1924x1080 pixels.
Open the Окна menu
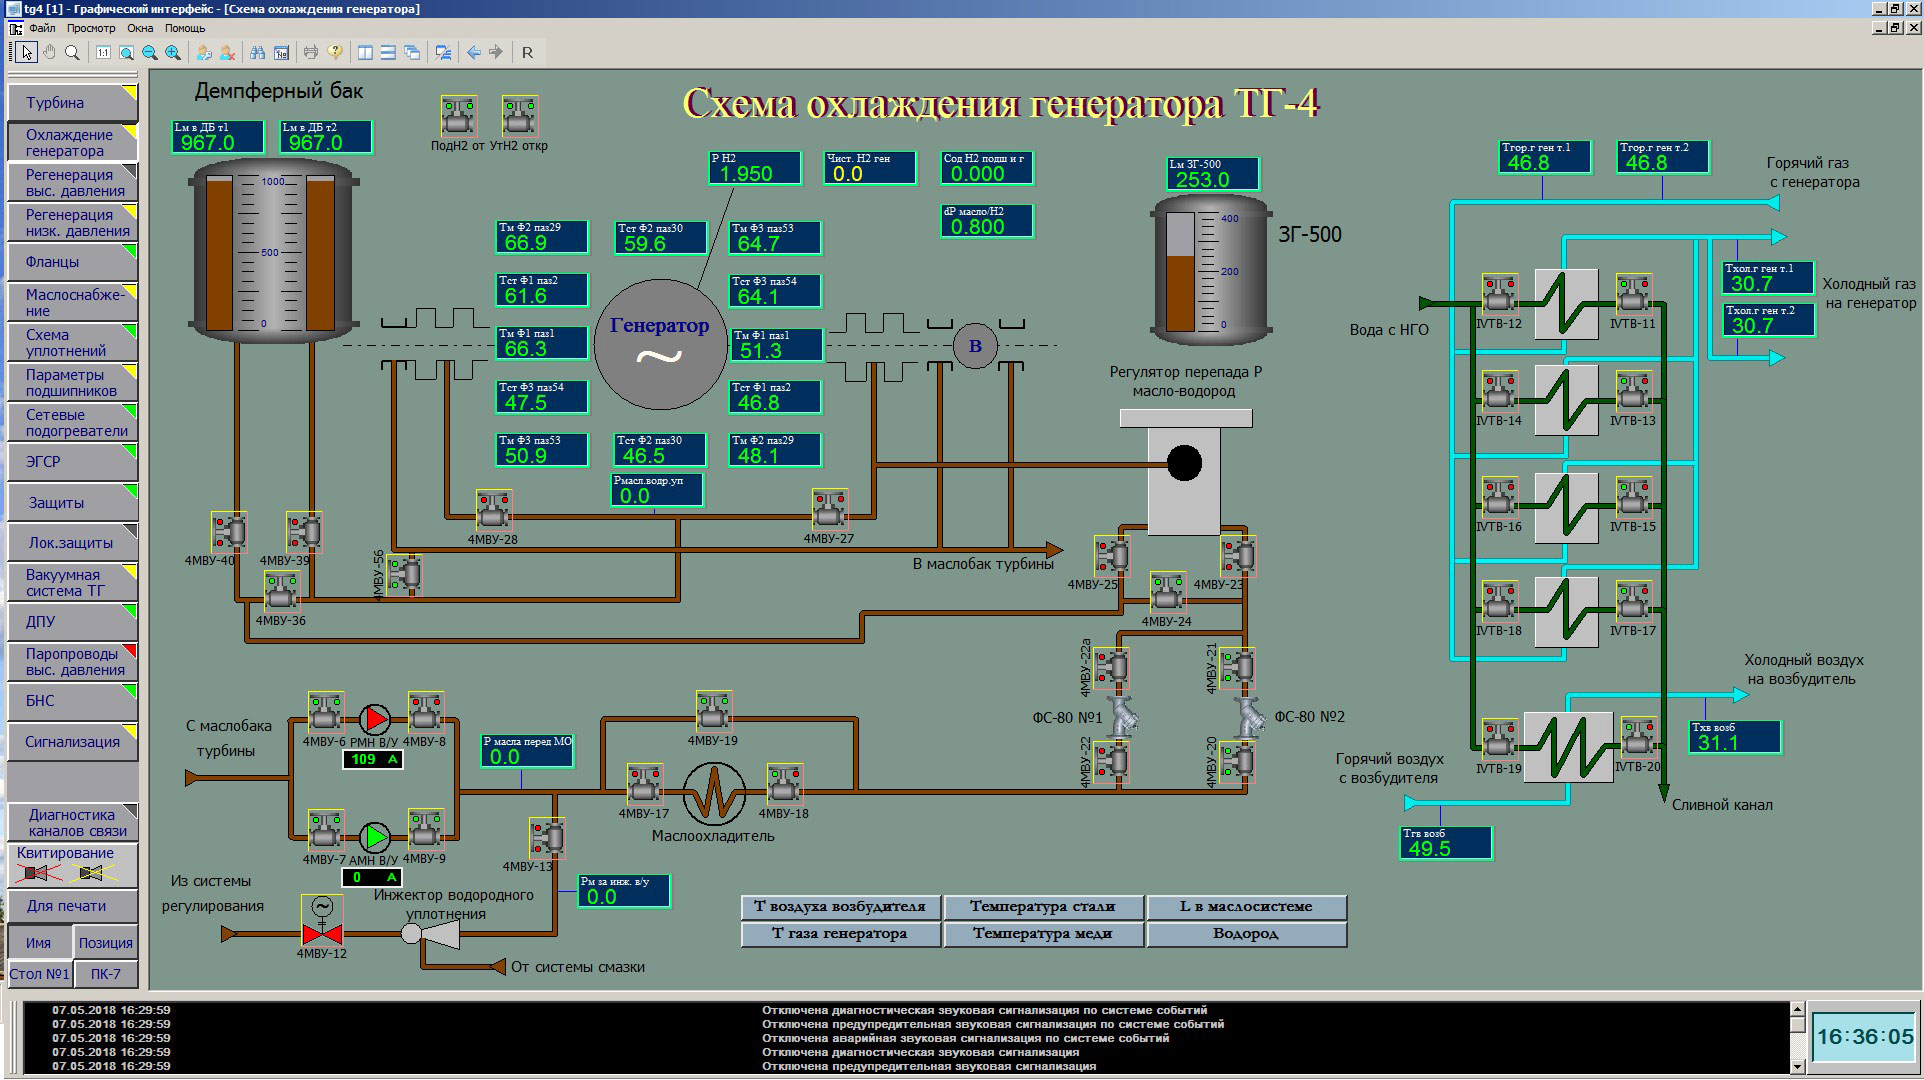tap(140, 28)
